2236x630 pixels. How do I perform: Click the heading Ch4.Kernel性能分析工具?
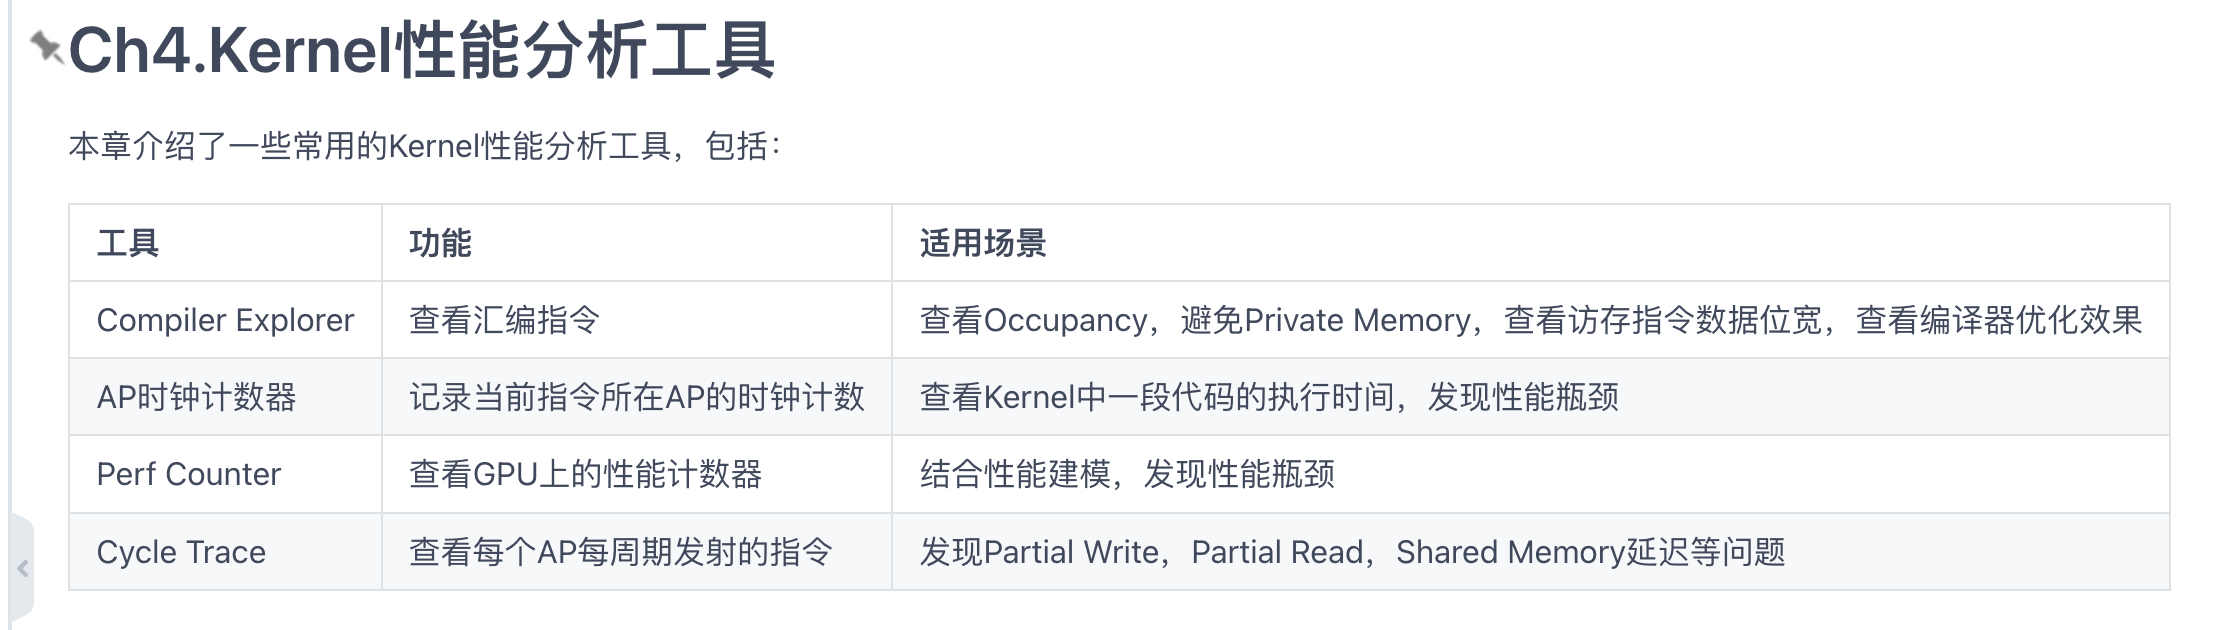coord(421,50)
